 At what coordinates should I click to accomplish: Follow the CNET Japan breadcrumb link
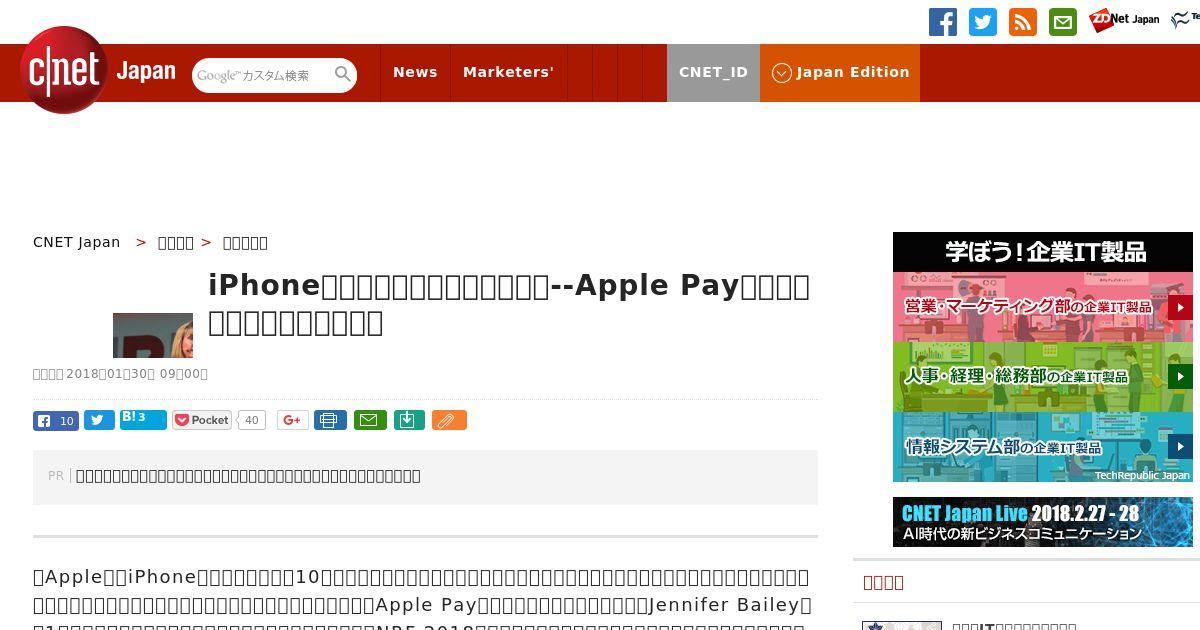pyautogui.click(x=77, y=242)
